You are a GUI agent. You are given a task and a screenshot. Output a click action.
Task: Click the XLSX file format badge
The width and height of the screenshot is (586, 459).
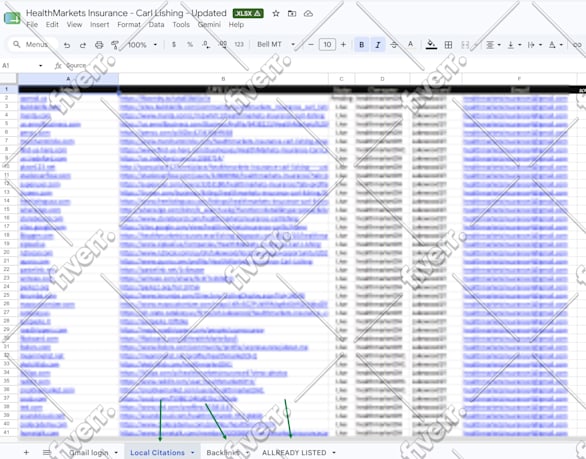click(248, 13)
